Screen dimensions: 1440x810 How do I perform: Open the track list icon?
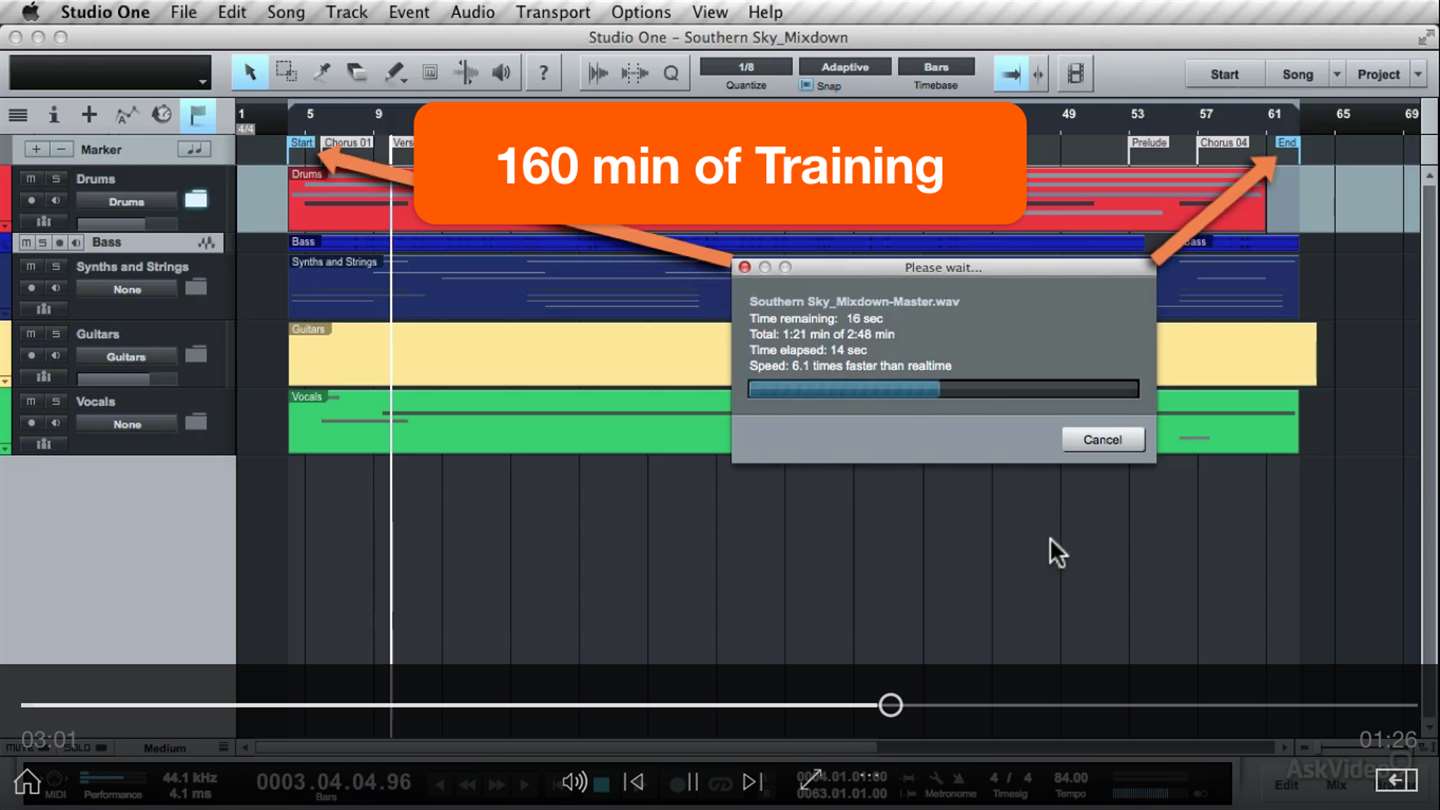tap(18, 115)
